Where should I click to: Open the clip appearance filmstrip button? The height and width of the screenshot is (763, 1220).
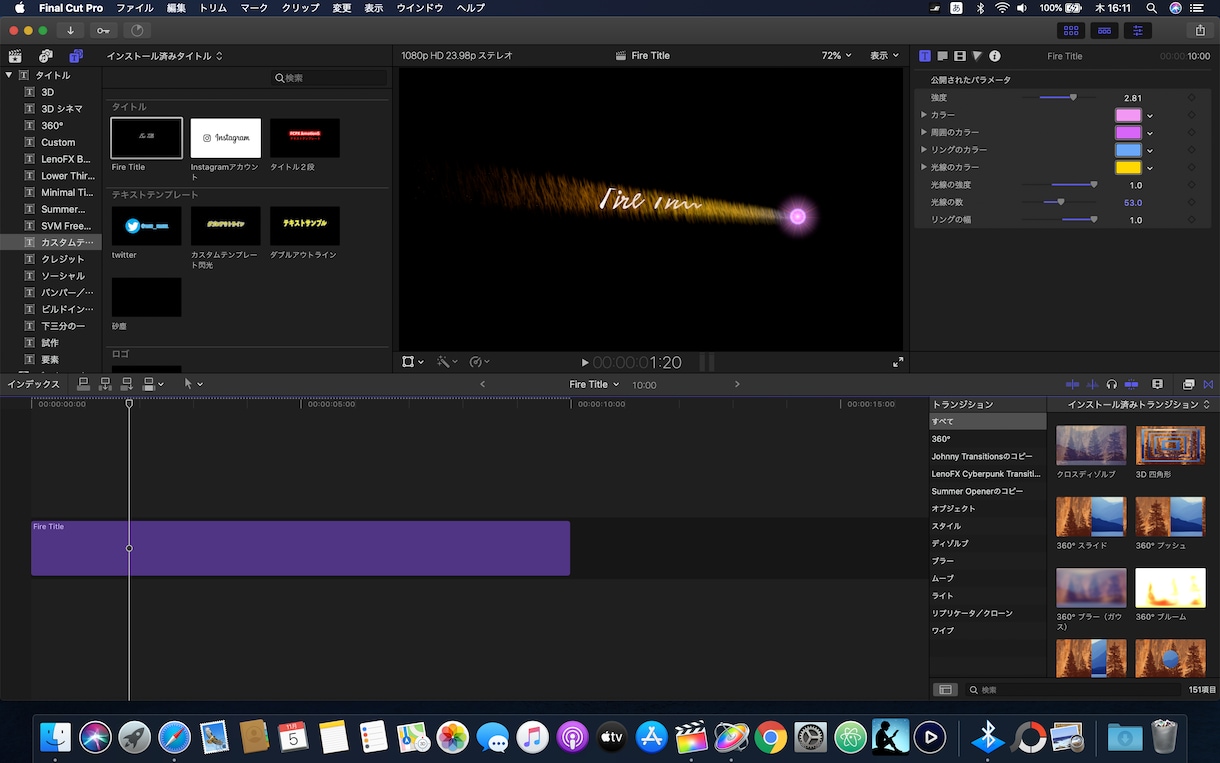1158,384
